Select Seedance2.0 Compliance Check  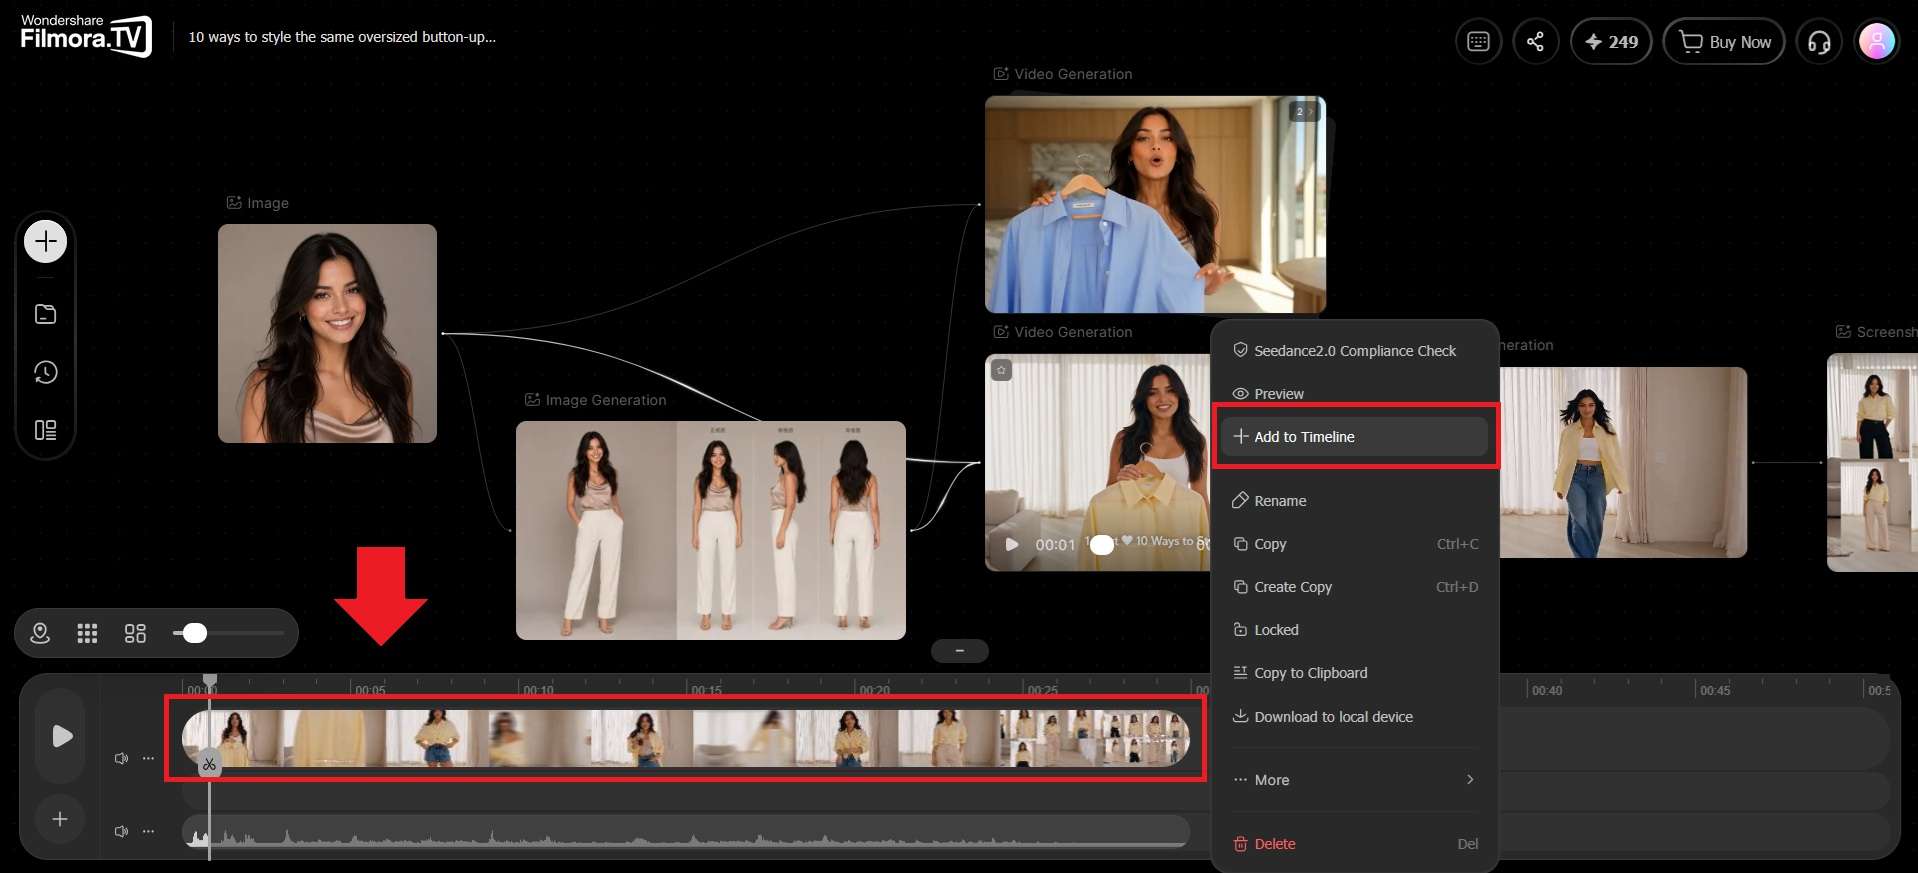pos(1354,351)
